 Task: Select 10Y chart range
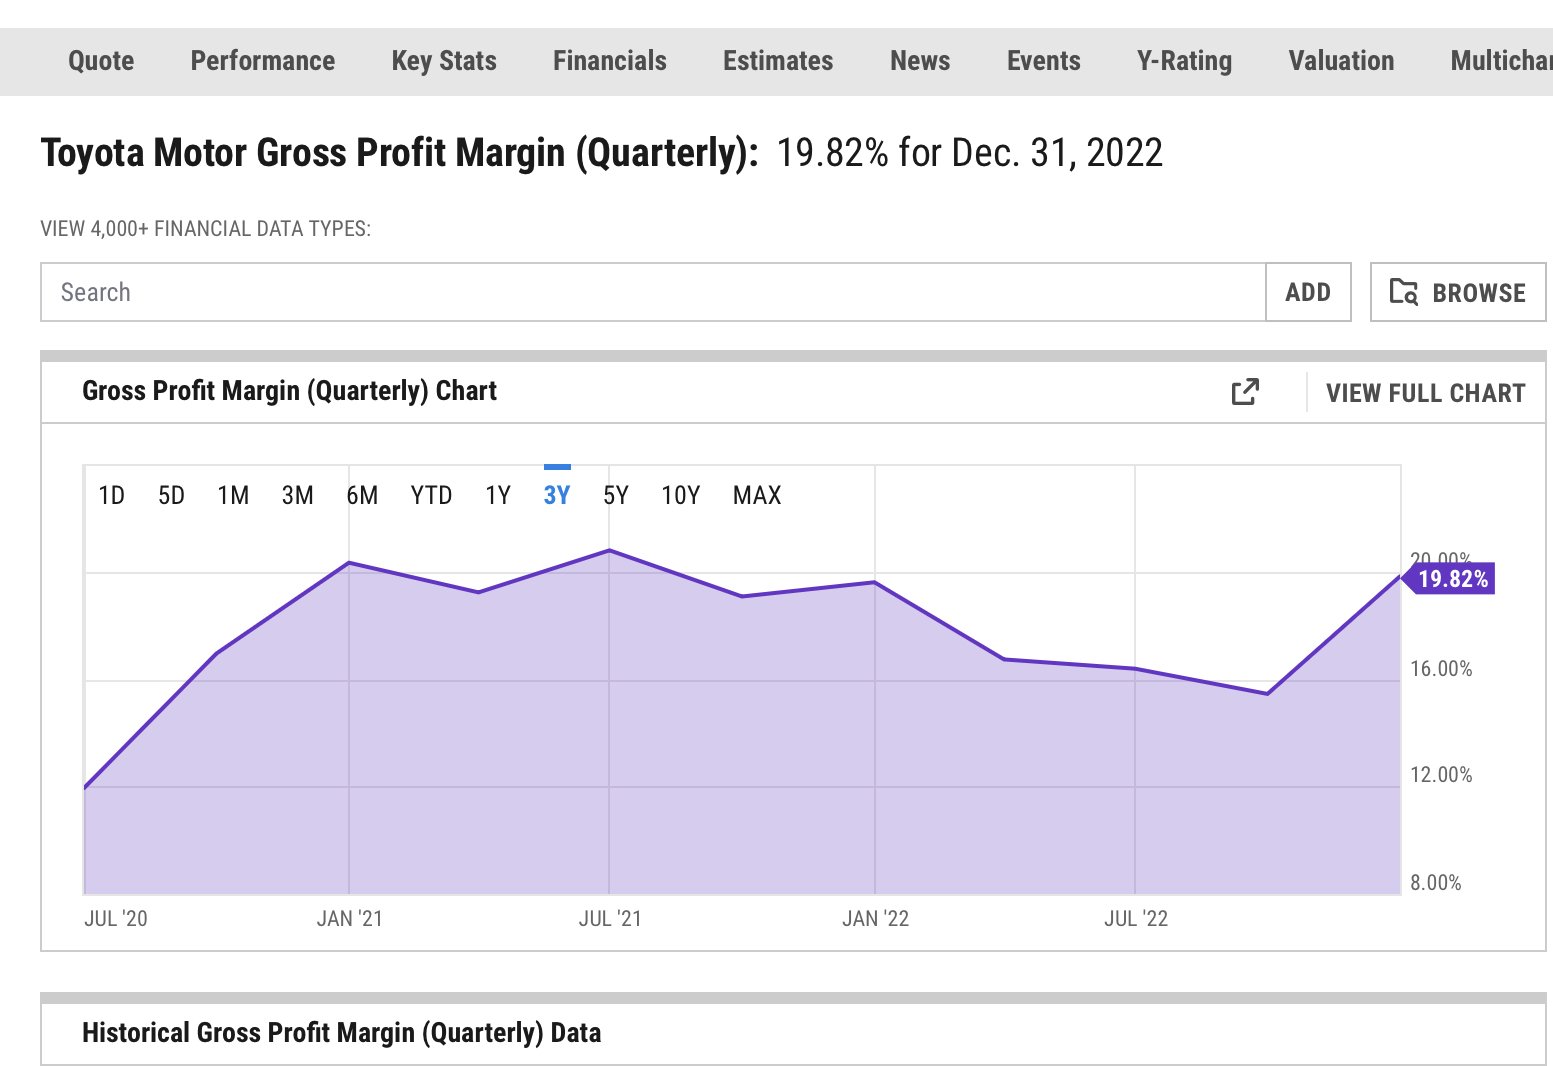(x=680, y=495)
